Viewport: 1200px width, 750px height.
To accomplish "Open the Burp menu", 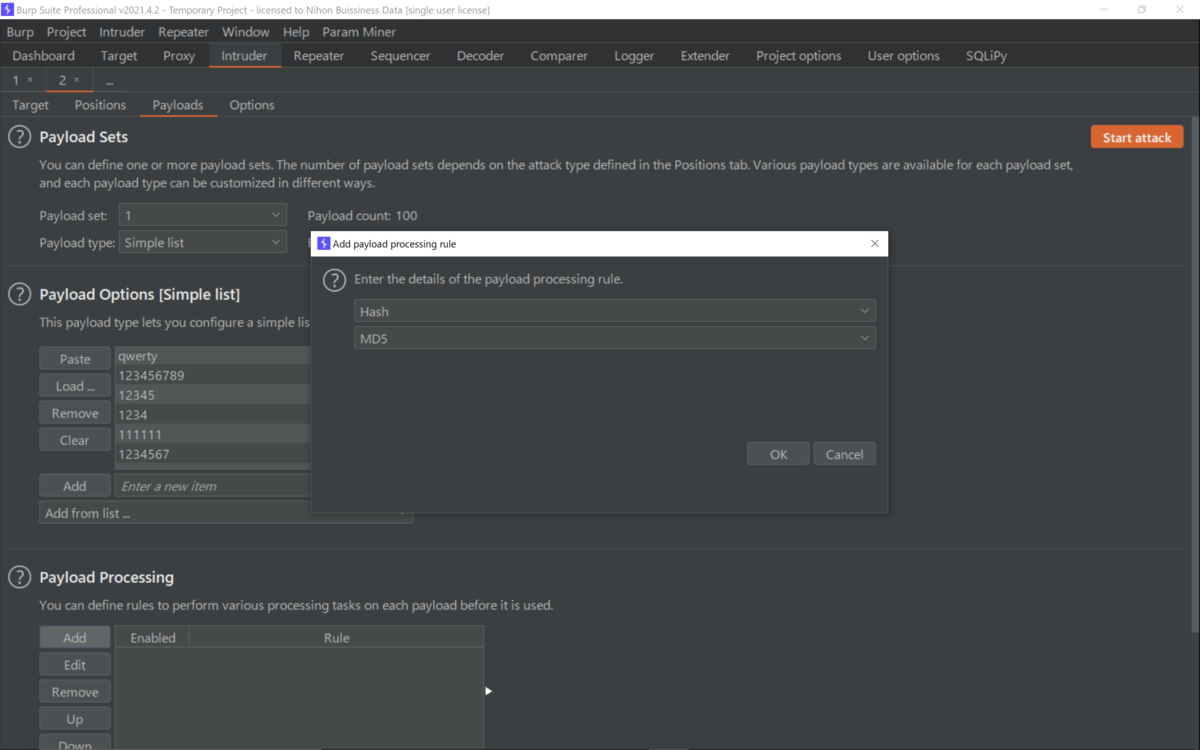I will (20, 32).
